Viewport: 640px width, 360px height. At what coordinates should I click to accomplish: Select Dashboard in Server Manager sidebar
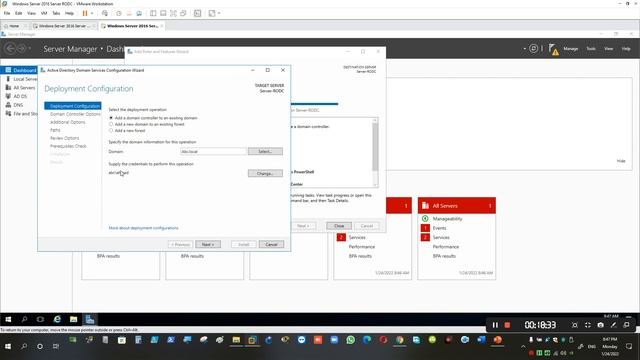(19, 70)
